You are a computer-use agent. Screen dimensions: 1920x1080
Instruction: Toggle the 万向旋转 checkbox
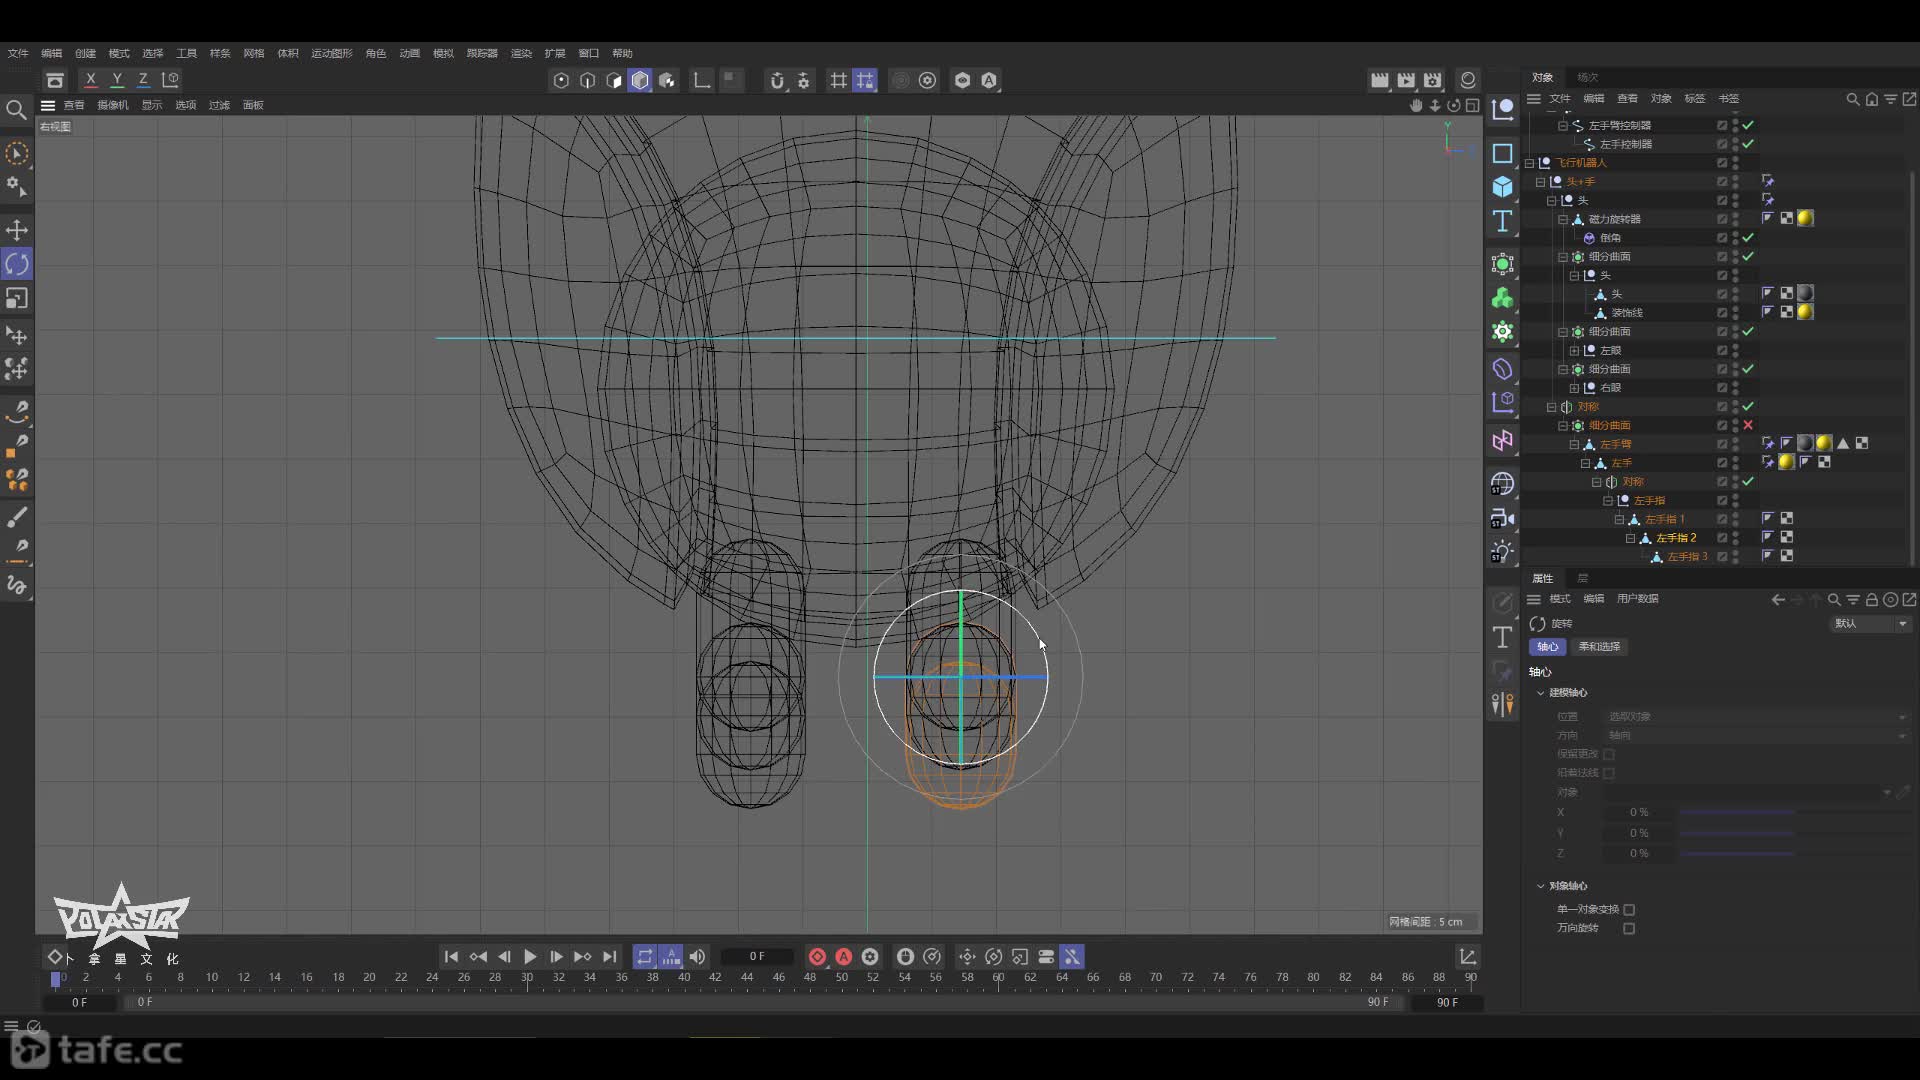1629,929
